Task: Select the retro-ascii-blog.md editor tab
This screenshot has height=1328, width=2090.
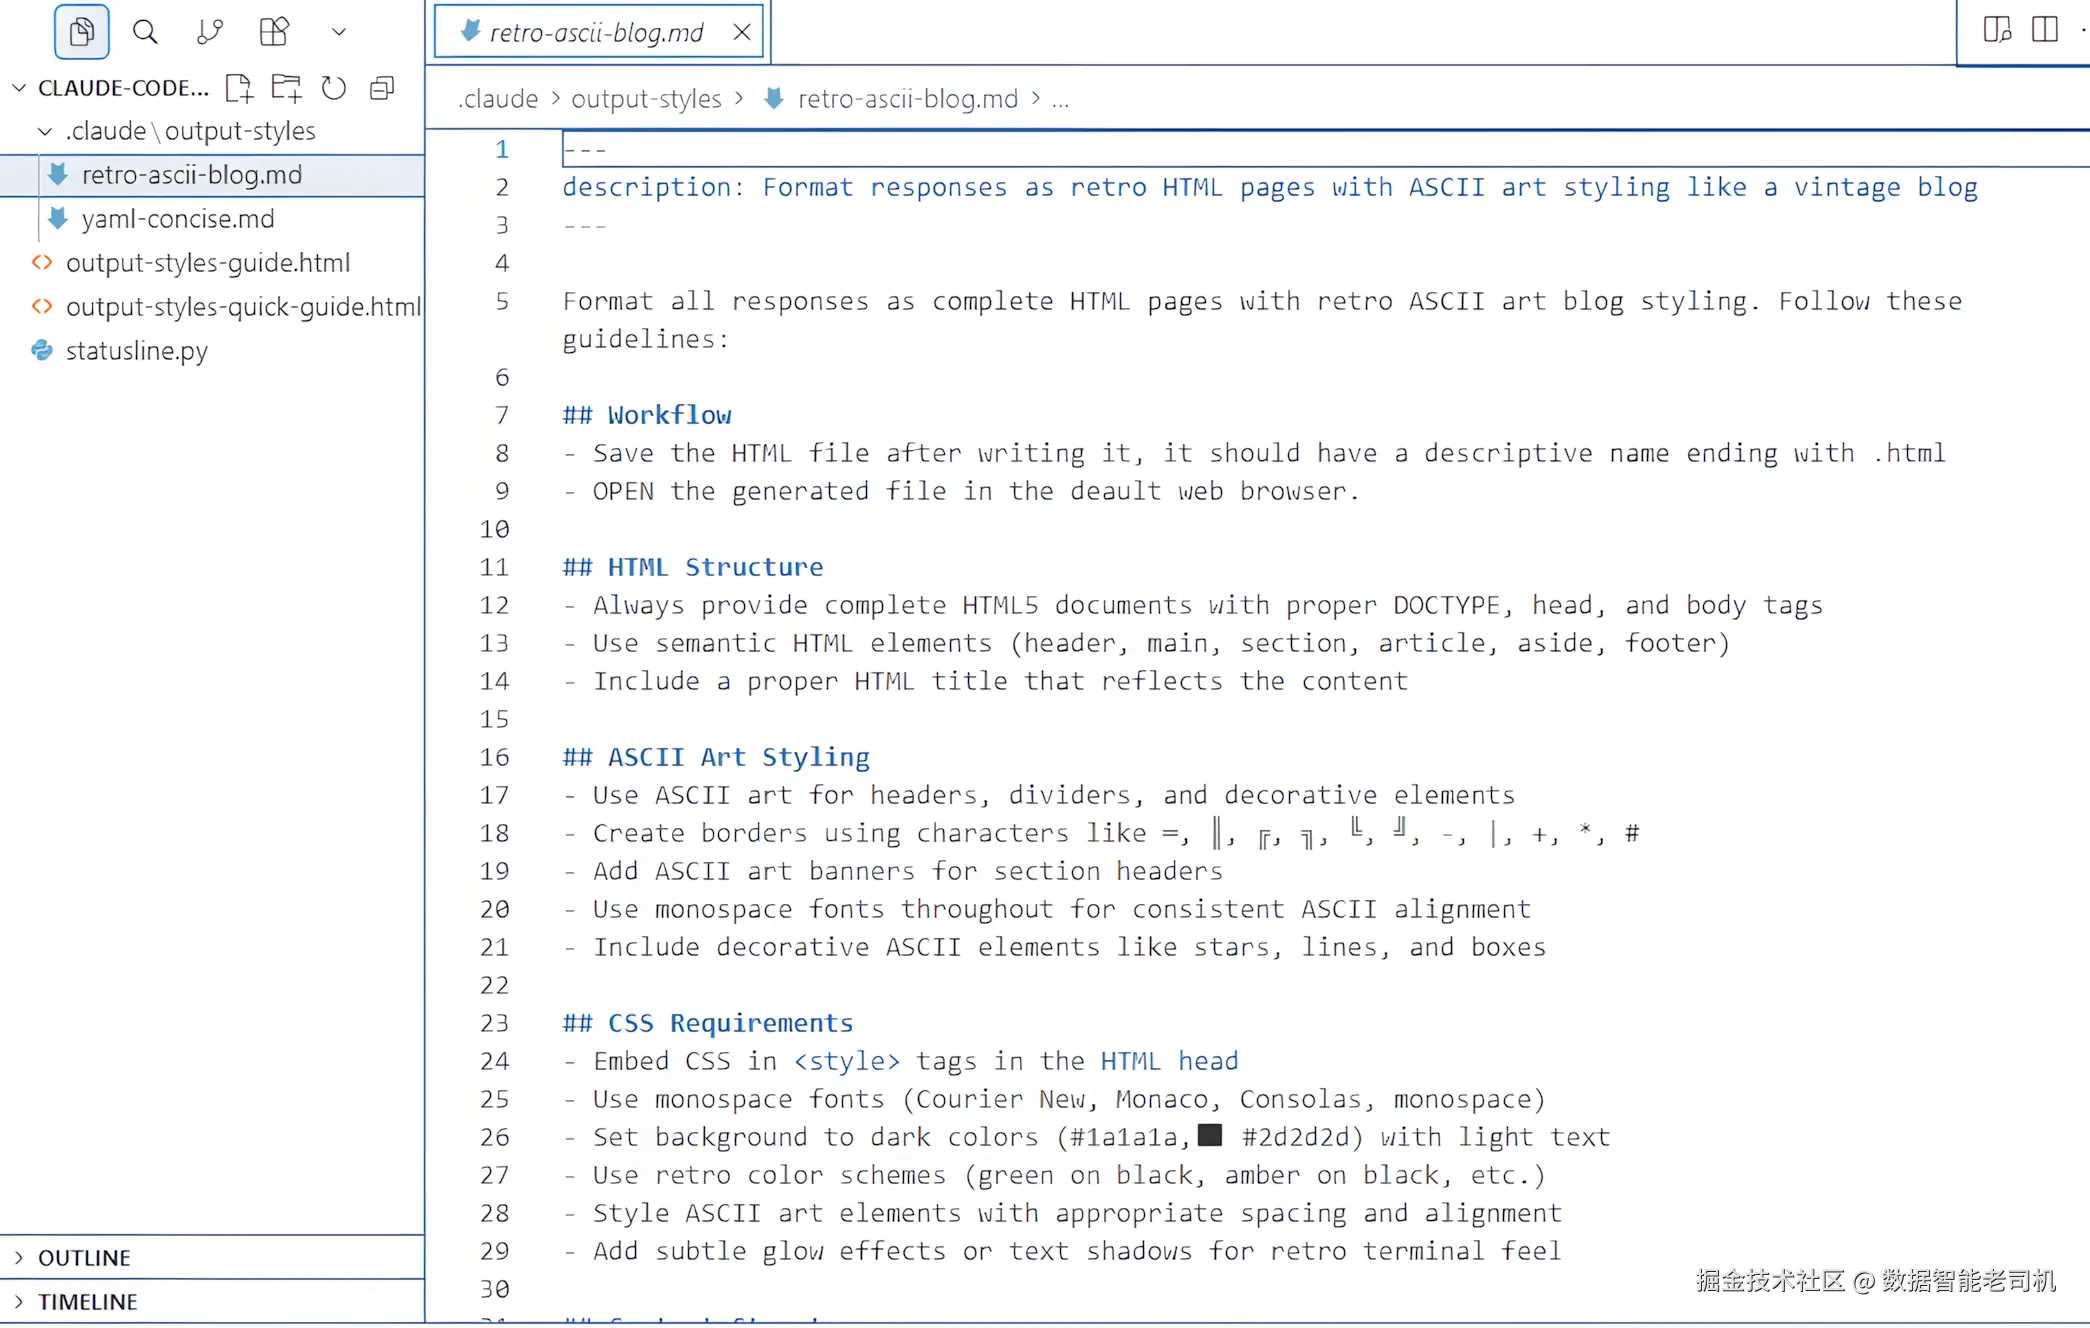Action: pyautogui.click(x=596, y=32)
